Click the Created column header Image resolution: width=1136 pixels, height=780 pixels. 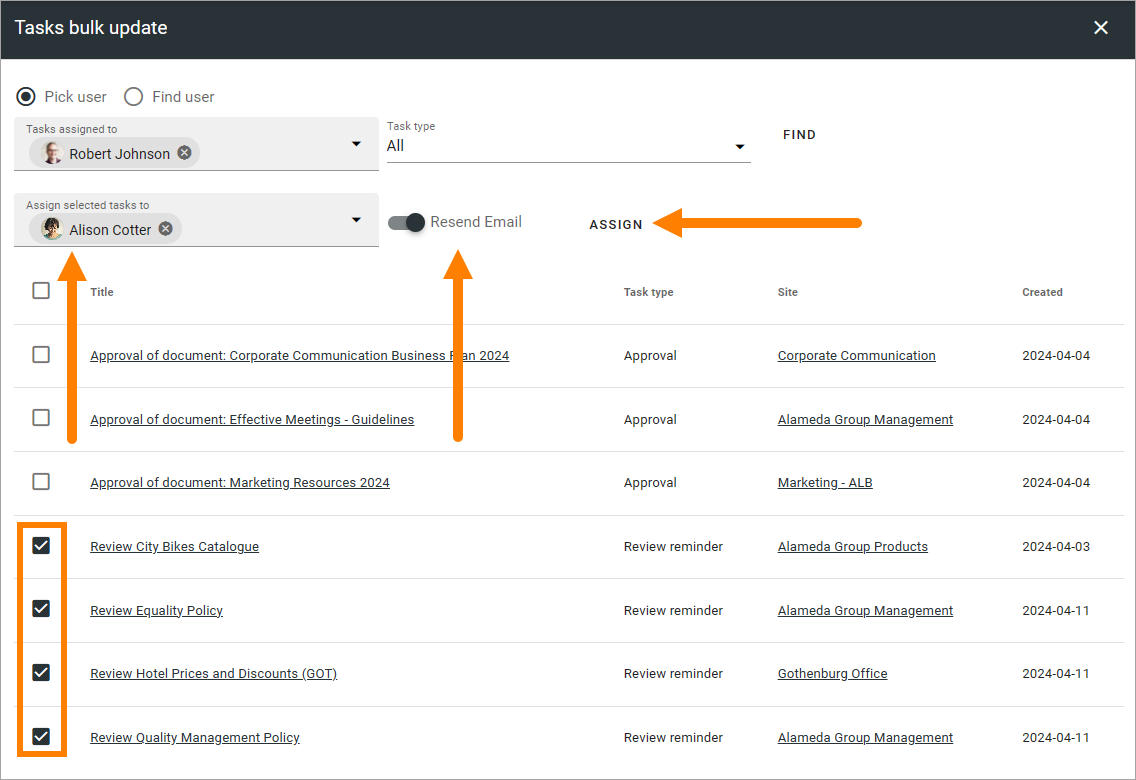[1042, 292]
